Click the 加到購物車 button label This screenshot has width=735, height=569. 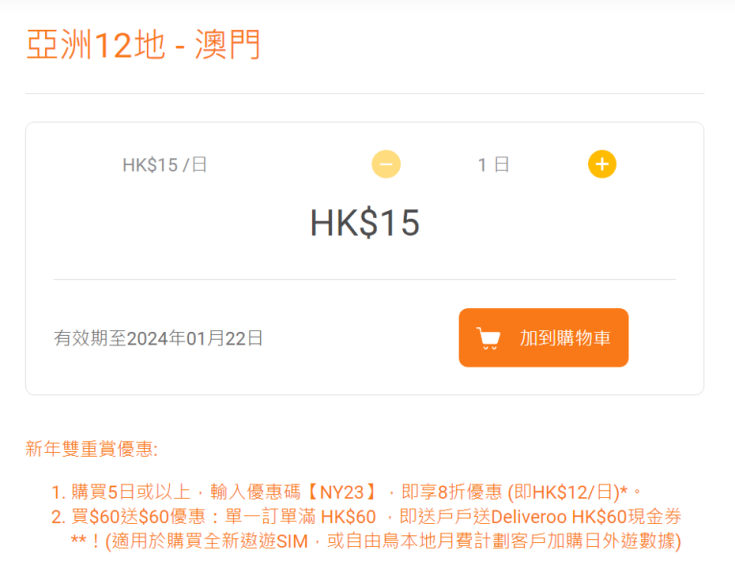[565, 338]
